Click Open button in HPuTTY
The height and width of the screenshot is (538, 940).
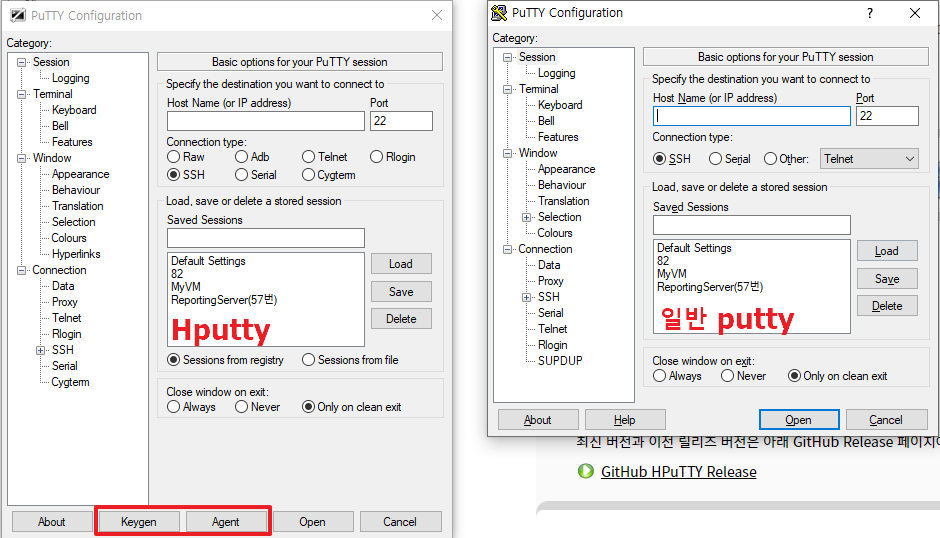pos(312,522)
